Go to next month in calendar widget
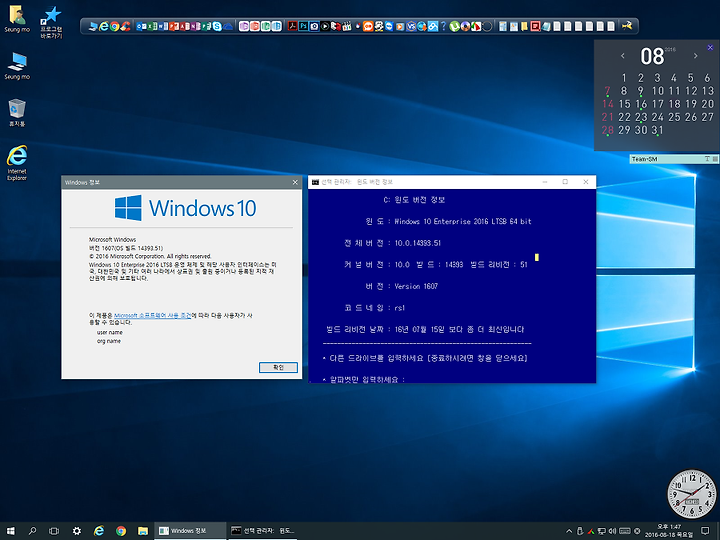Screen dimensions: 720x540 [x=696, y=56]
